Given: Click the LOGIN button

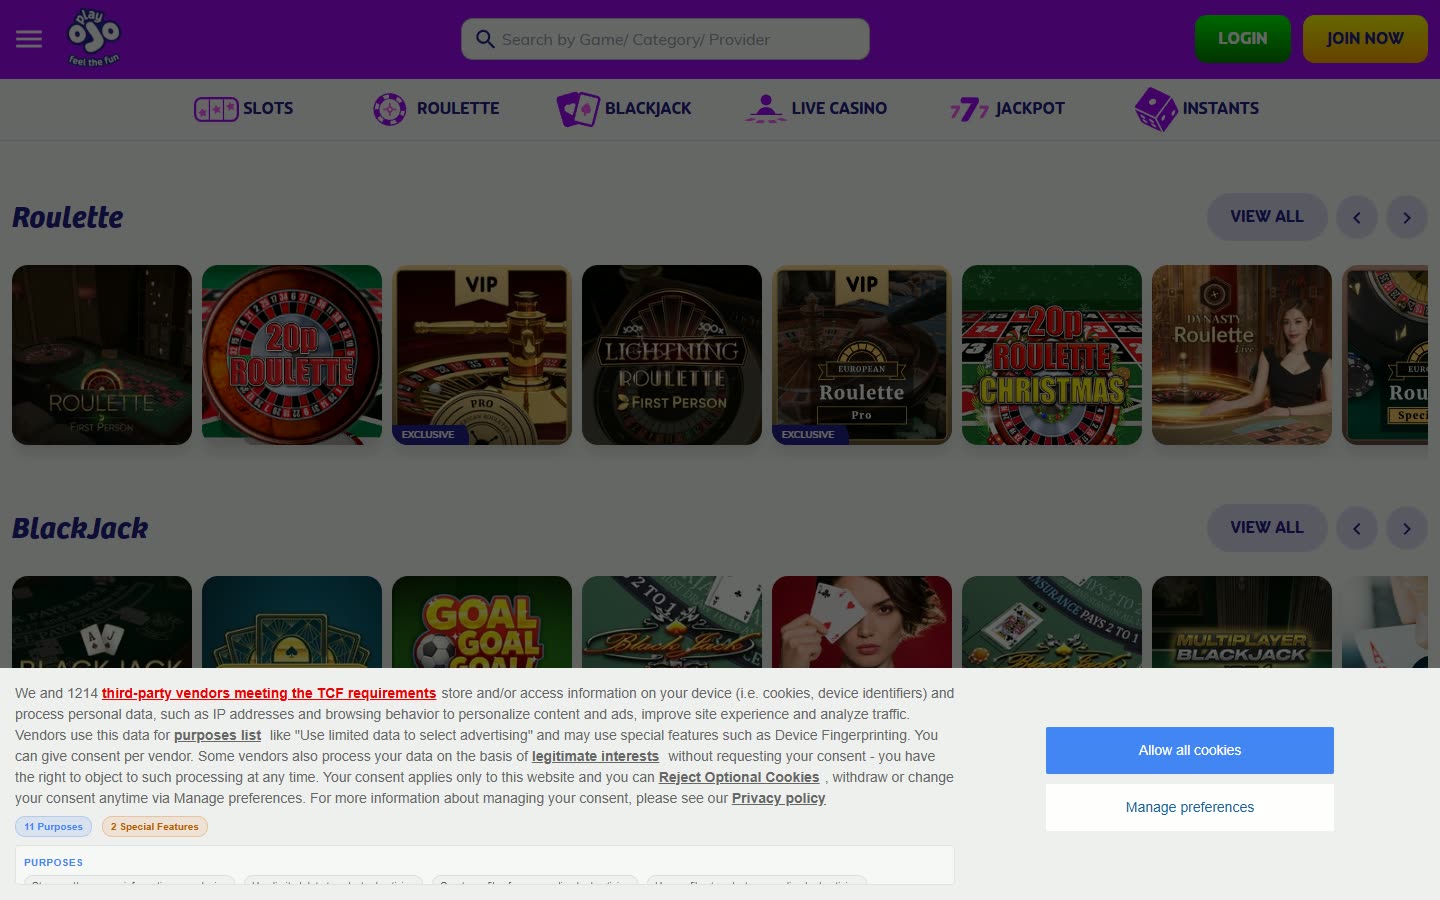Looking at the screenshot, I should (x=1243, y=39).
